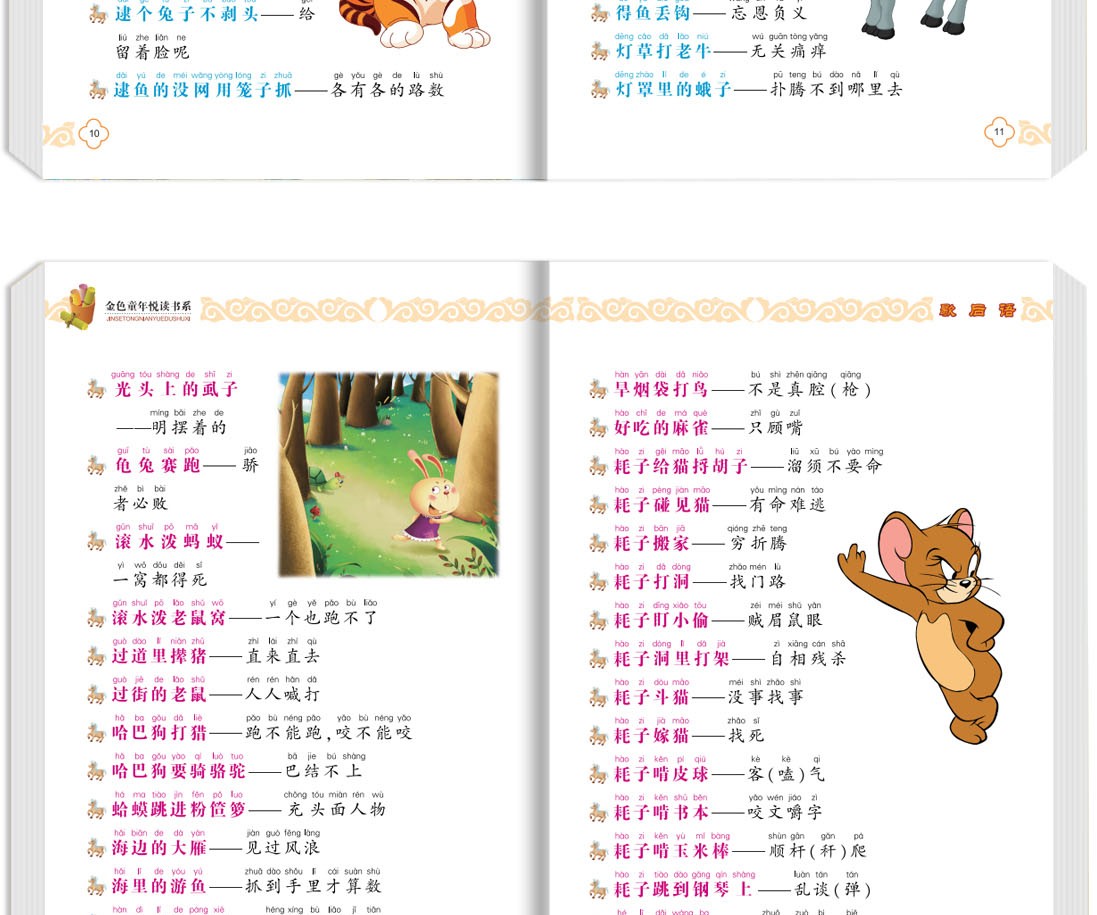Click the horse bullet beside 耗子跳到钢琴上
Image resolution: width=1097 pixels, height=915 pixels.
point(598,889)
